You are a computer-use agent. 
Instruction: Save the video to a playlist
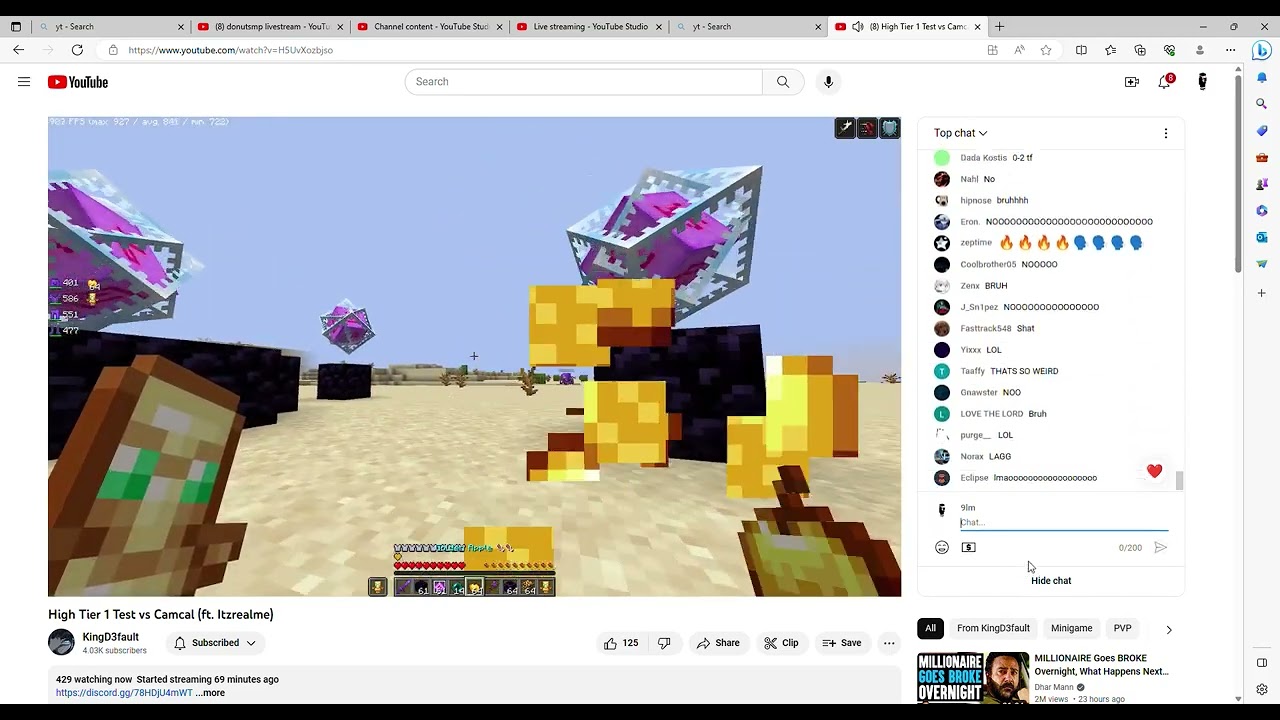point(842,643)
